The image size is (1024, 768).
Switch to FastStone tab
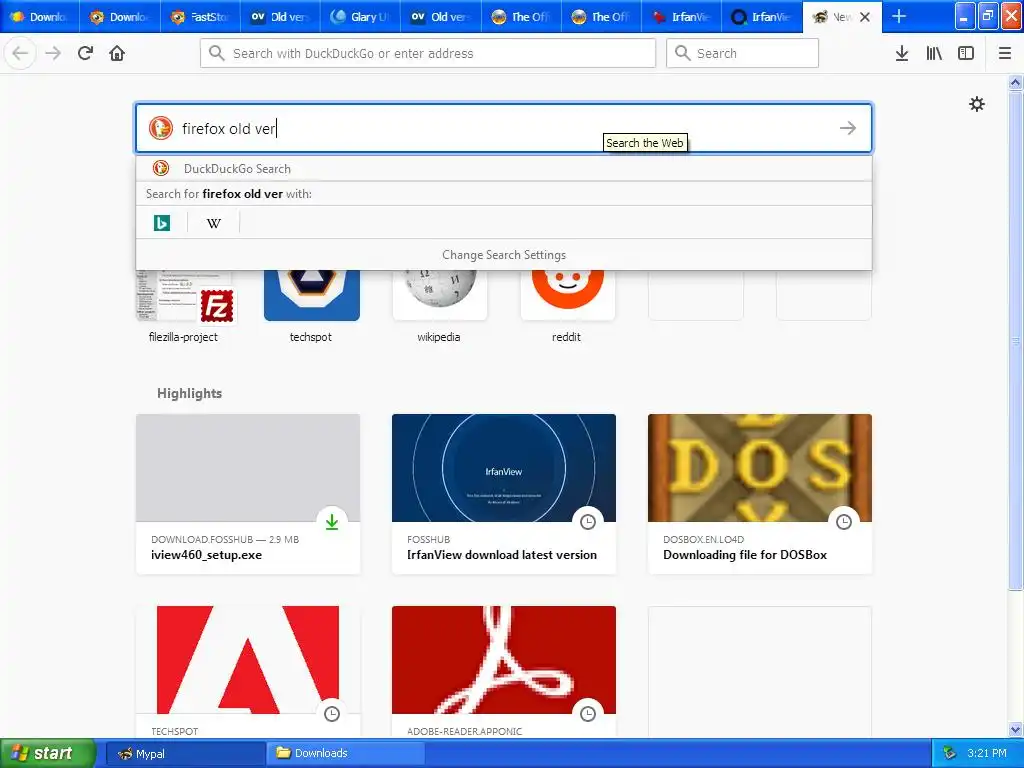tap(200, 17)
